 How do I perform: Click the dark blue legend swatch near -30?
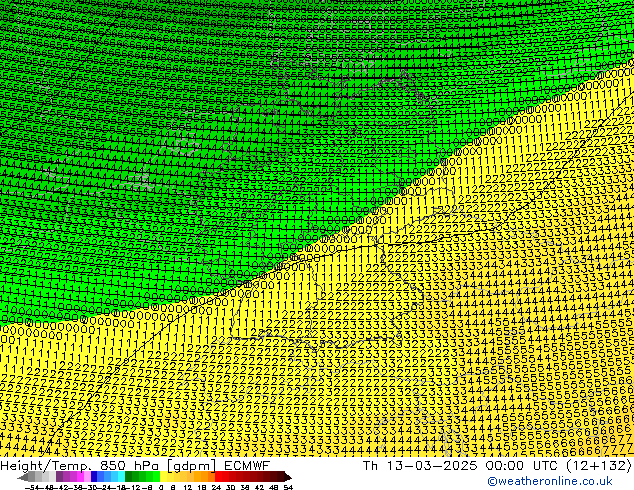click(x=94, y=477)
